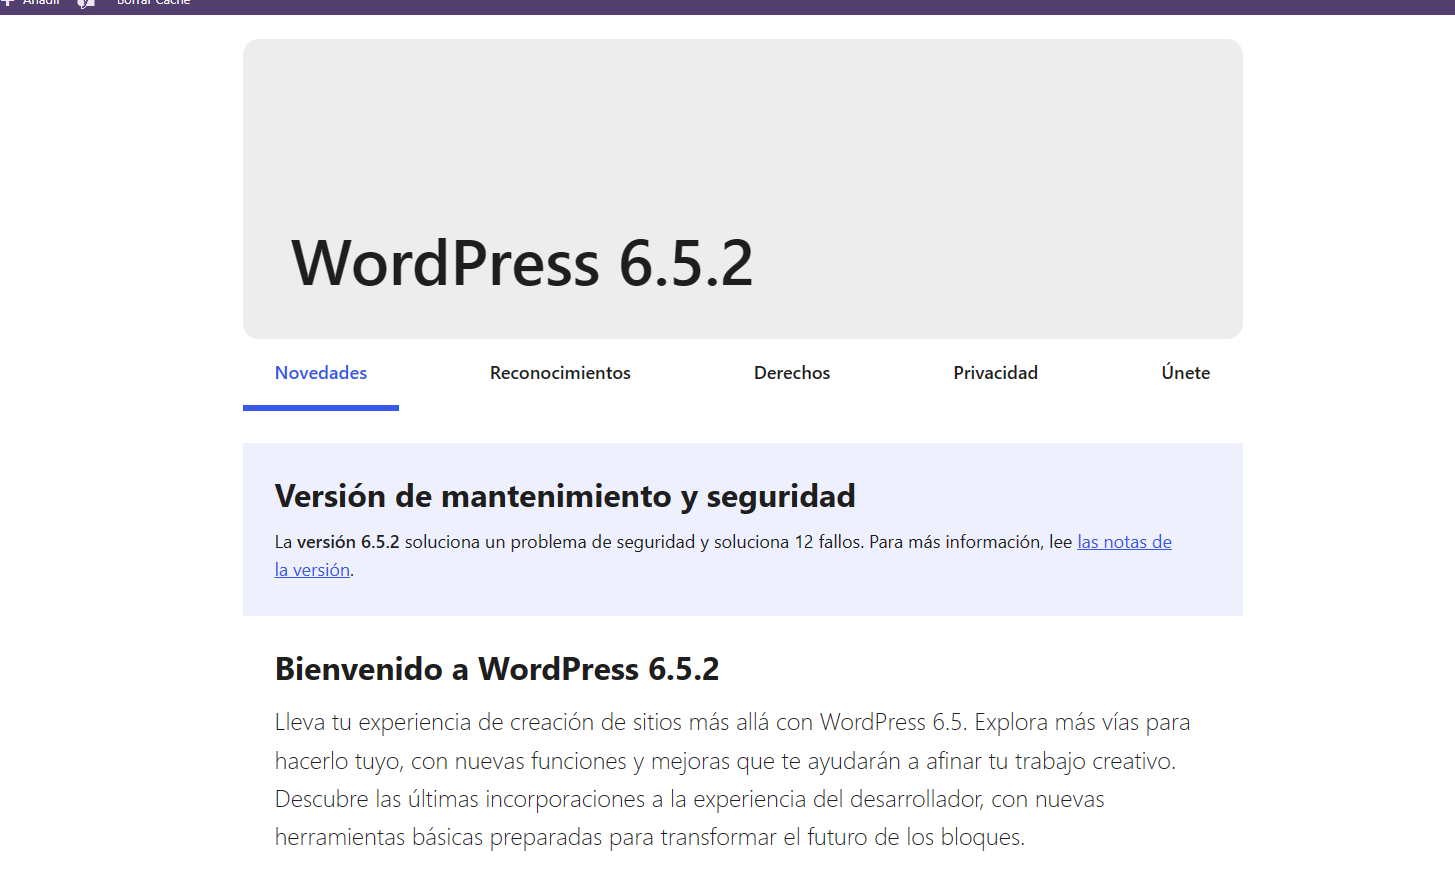Screen dimensions: 1455x890
Task: Click the 'Bienvenido a WordPress 6.5.2' heading
Action: click(x=497, y=669)
